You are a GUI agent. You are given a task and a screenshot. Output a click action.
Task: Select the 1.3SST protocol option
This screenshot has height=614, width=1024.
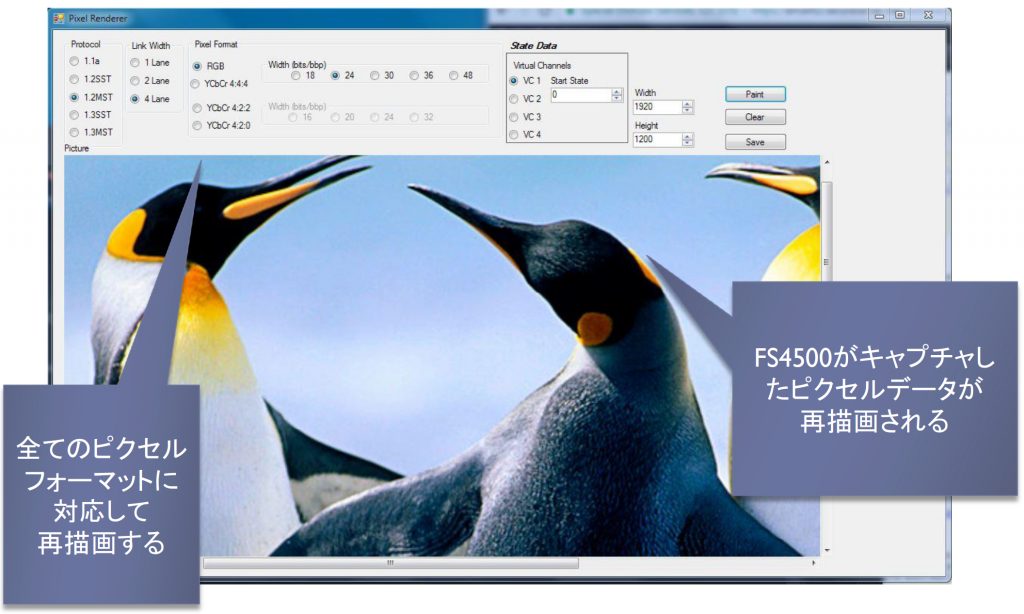tap(74, 115)
